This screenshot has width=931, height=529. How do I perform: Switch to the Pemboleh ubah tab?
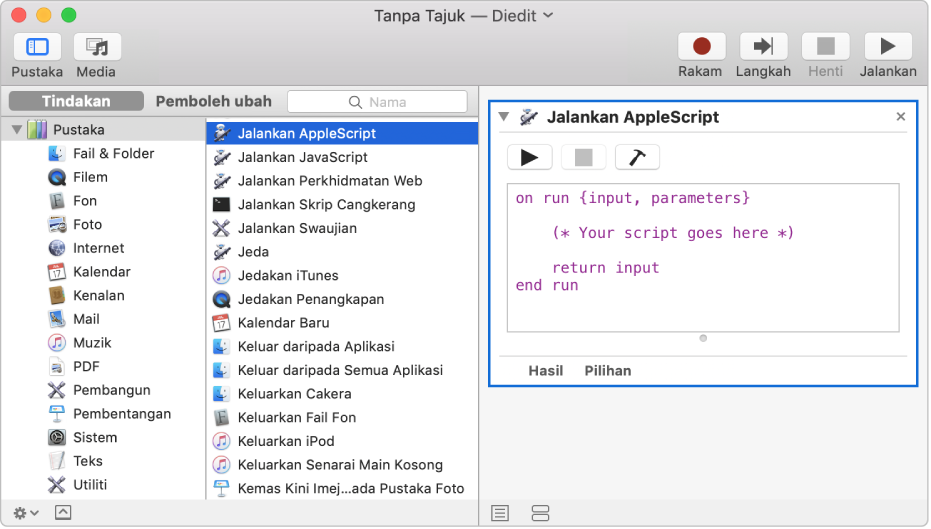pyautogui.click(x=213, y=101)
